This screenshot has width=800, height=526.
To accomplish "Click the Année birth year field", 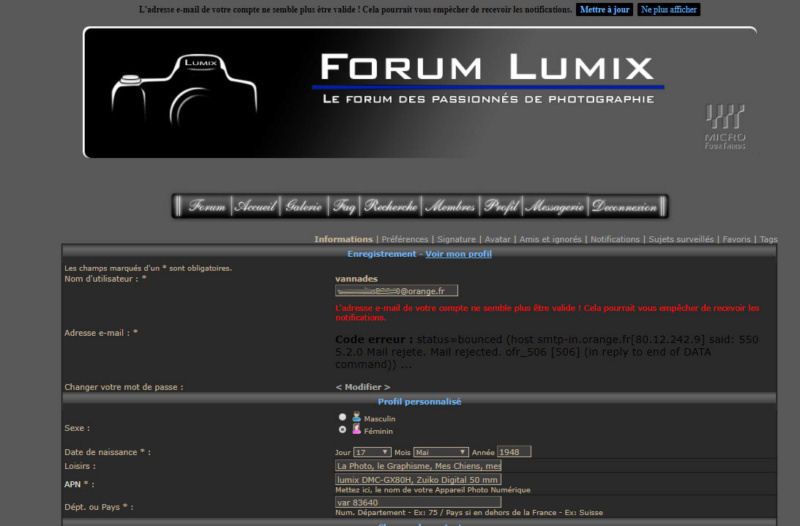I will (x=514, y=452).
